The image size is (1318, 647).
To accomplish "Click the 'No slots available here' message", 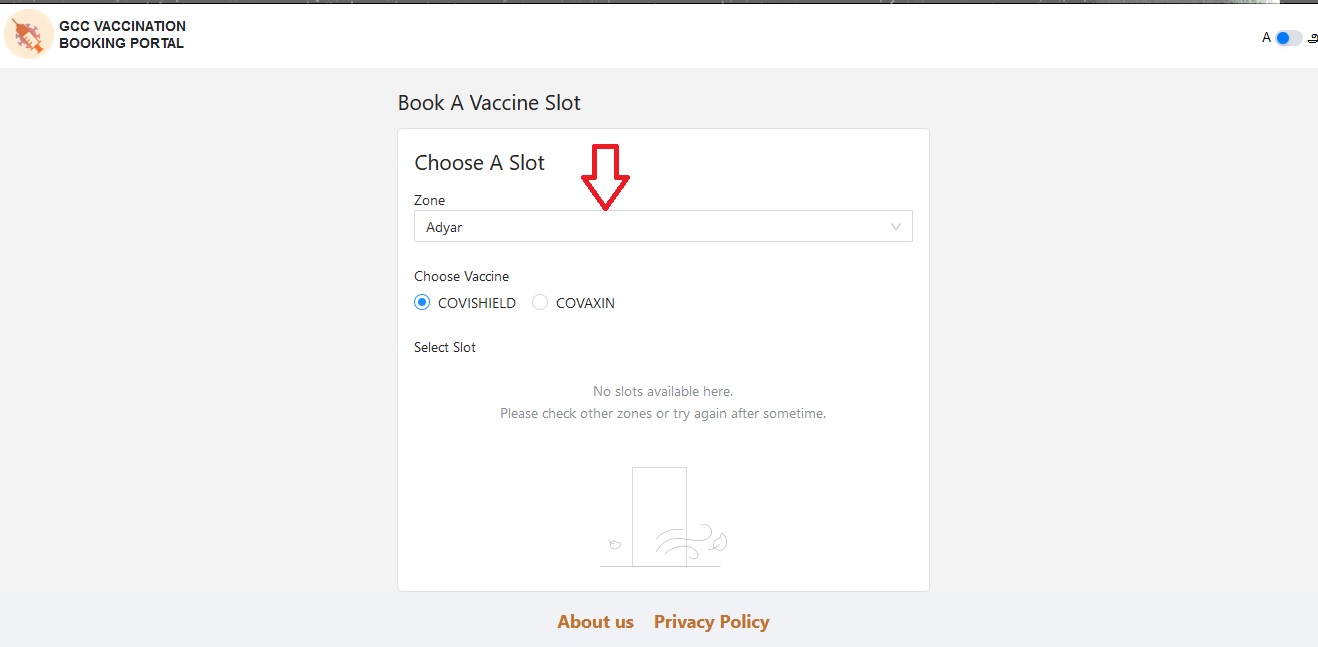I will [663, 391].
